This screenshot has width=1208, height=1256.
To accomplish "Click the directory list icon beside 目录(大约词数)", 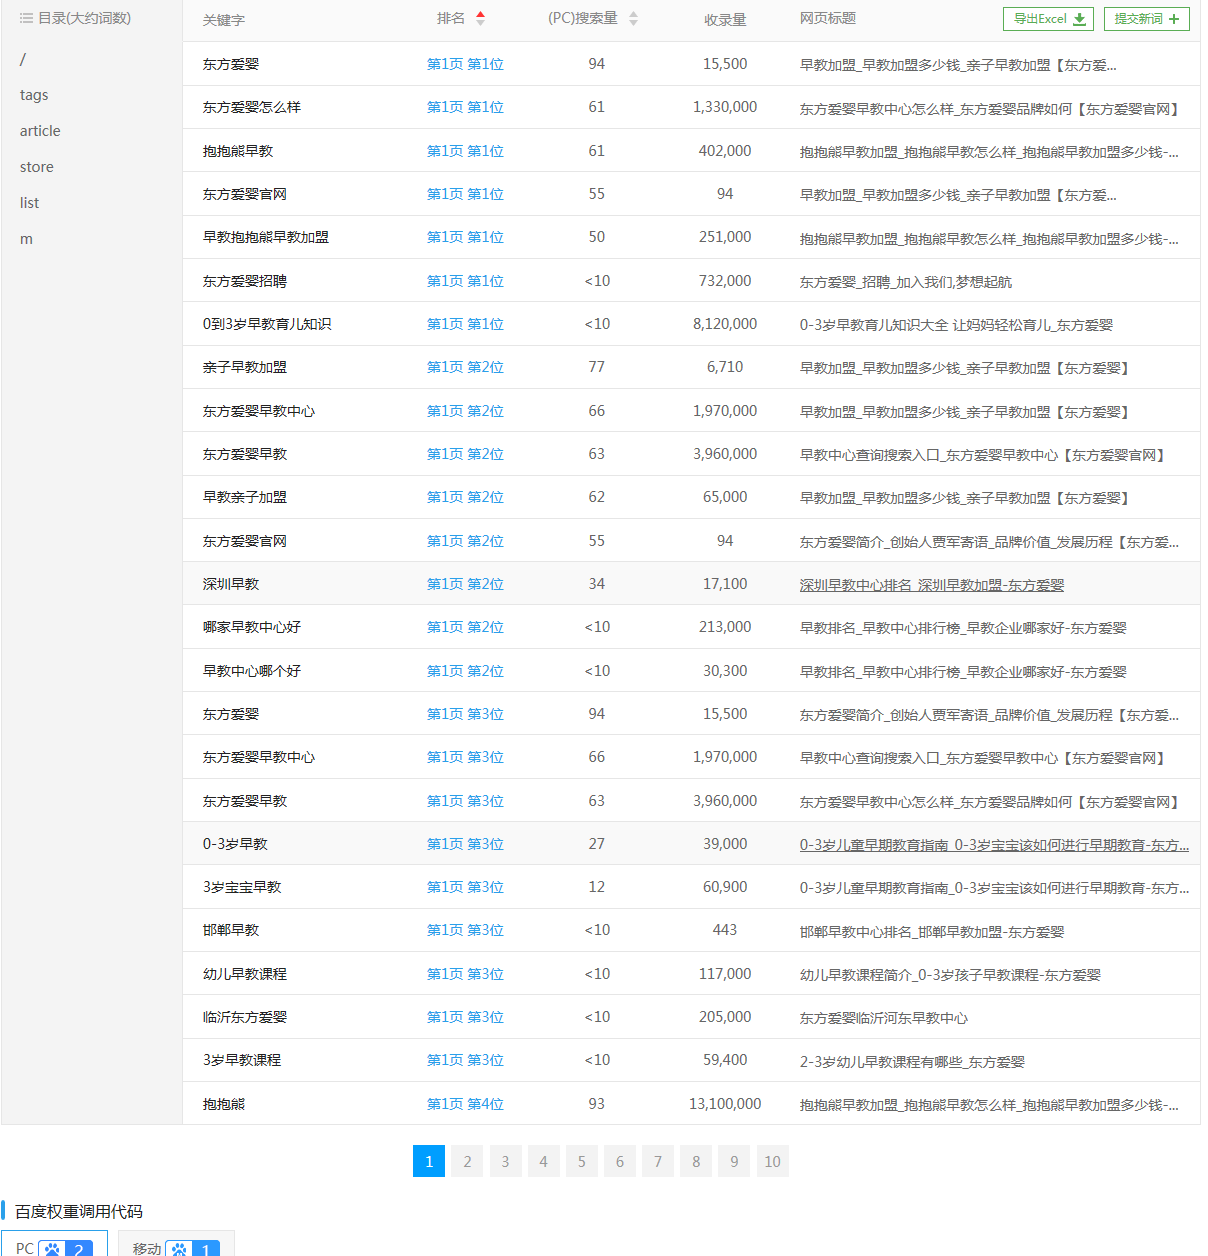I will coord(26,17).
